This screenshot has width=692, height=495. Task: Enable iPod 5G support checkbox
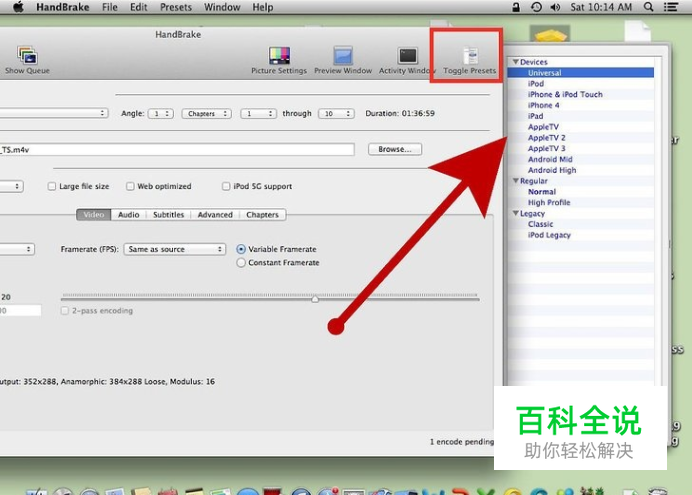coord(226,186)
